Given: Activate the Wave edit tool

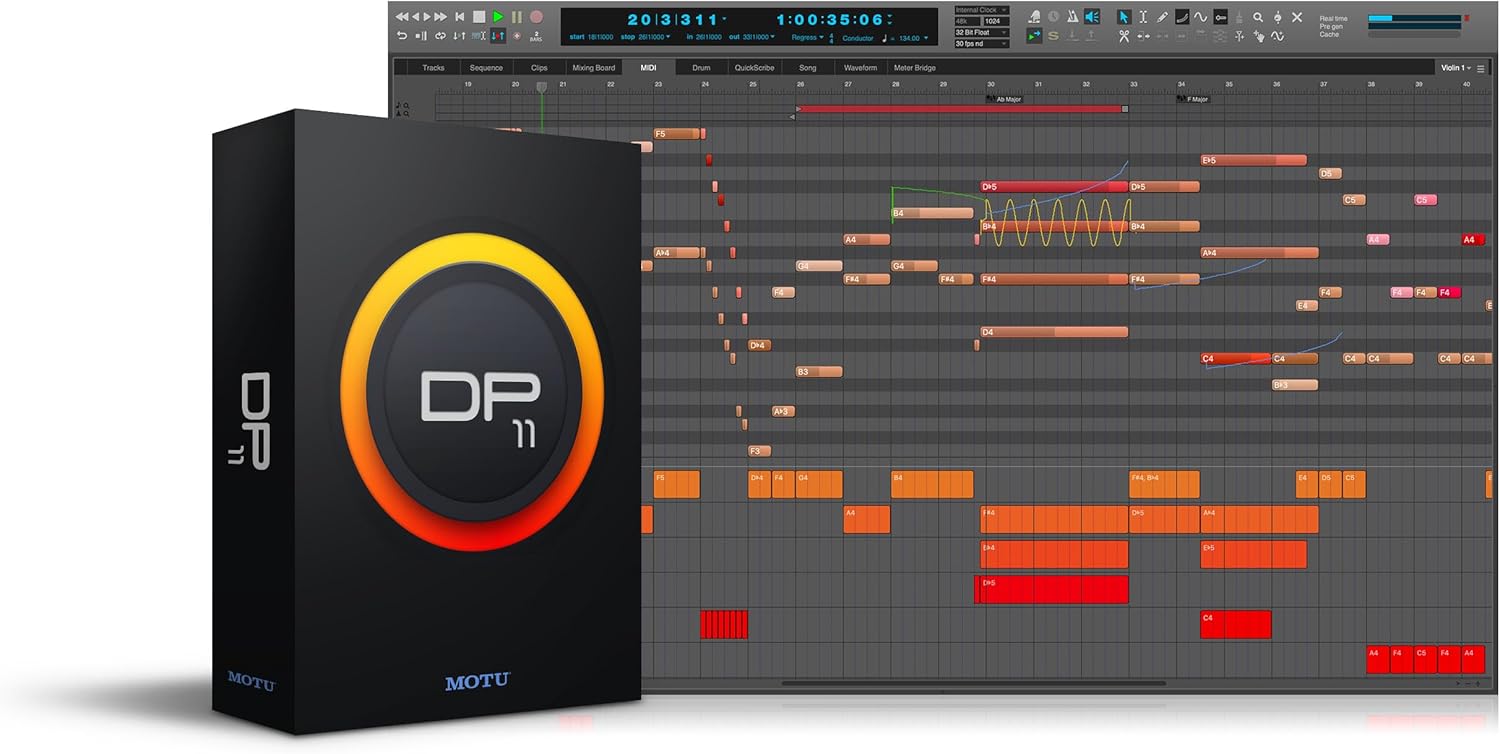Looking at the screenshot, I should [x=1201, y=16].
